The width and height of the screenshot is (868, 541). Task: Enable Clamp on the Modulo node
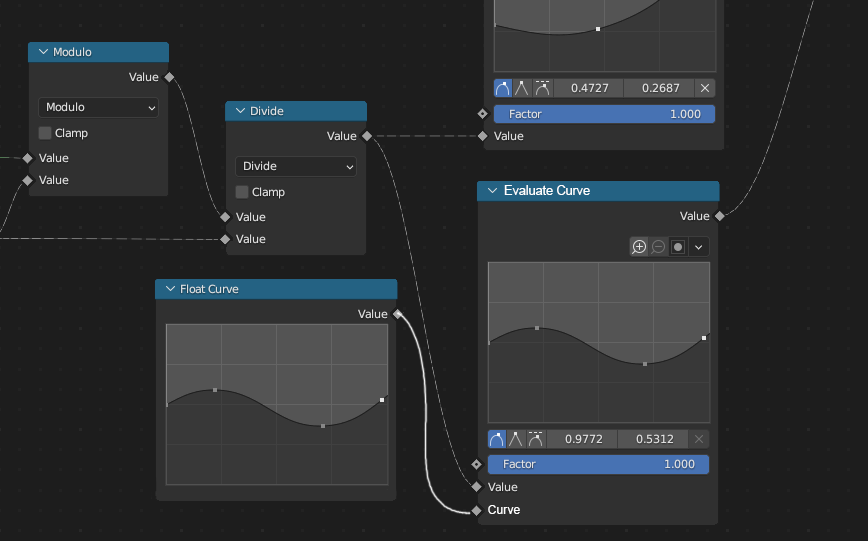(45, 133)
